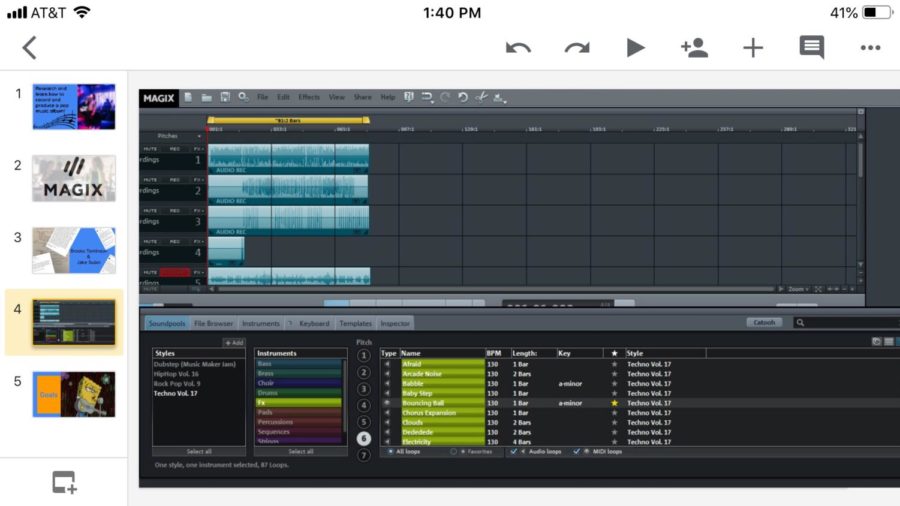This screenshot has width=900, height=506.
Task: Switch to the Inspector tab
Action: pyautogui.click(x=395, y=324)
